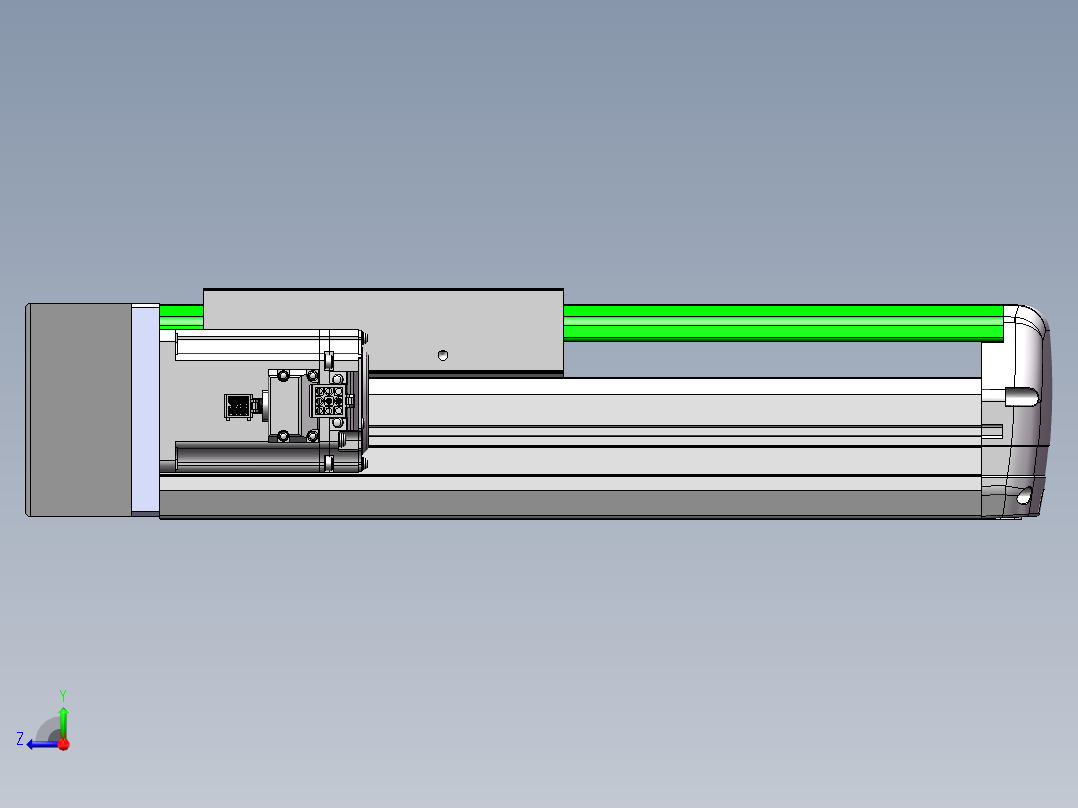Click the light gray aluminum rail body
This screenshot has height=808, width=1078.
(x=674, y=426)
